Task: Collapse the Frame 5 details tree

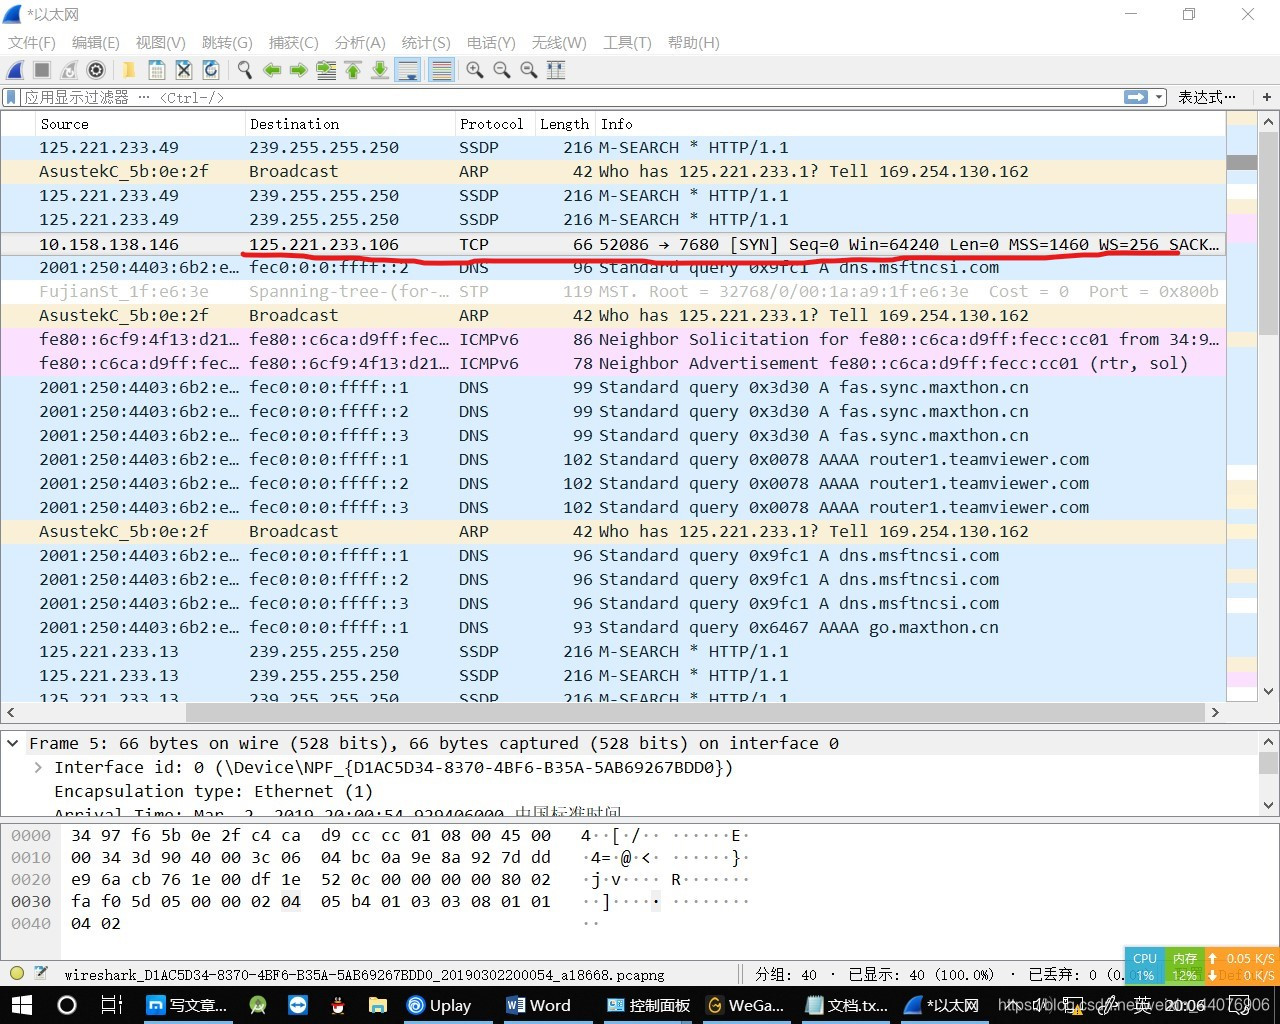Action: (13, 744)
